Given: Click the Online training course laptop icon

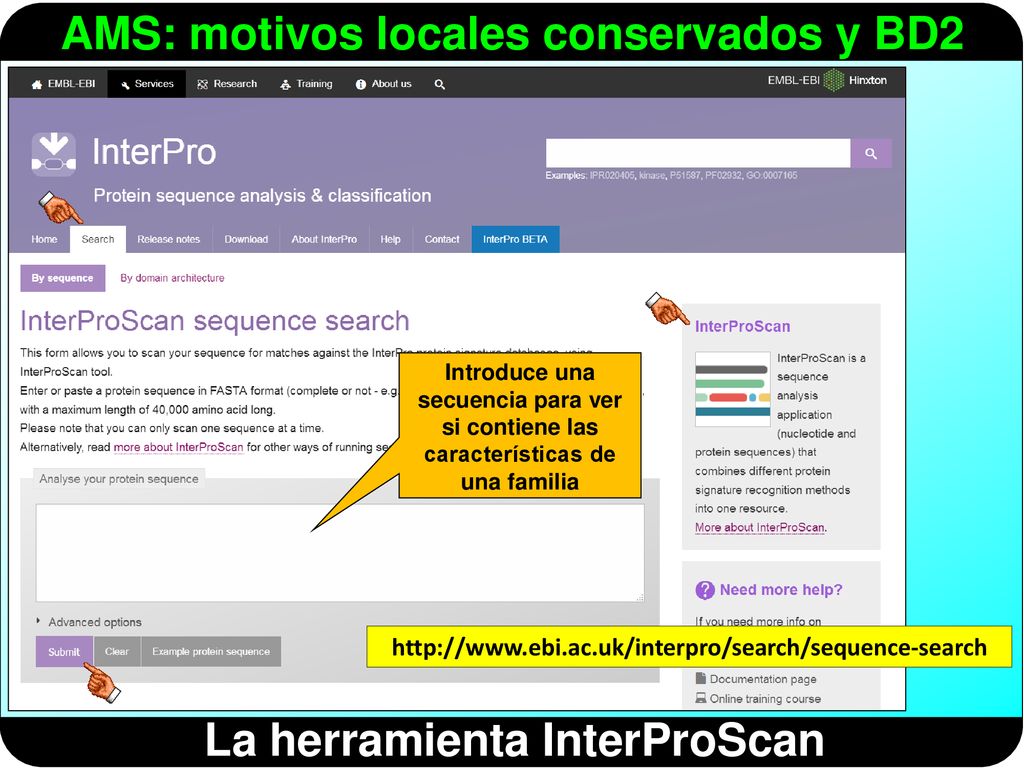Looking at the screenshot, I should [x=701, y=698].
